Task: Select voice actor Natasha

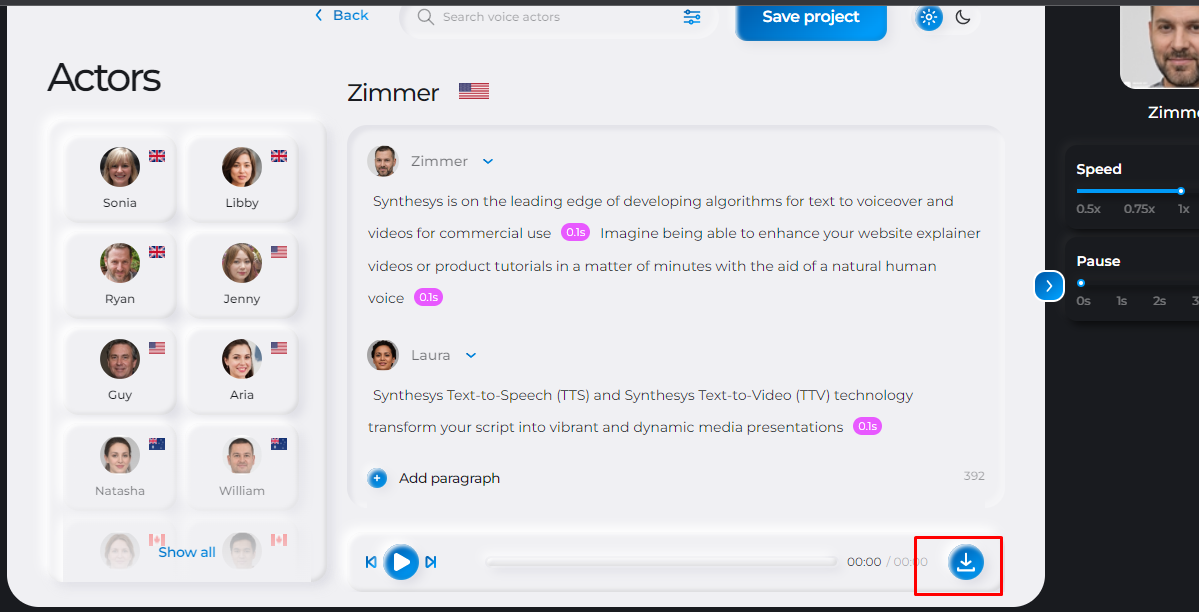Action: (x=120, y=467)
